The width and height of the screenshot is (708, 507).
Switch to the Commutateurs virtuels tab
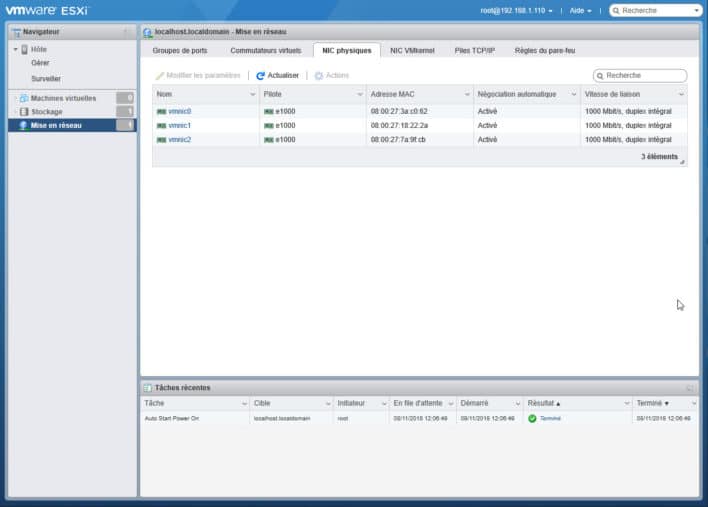tap(265, 50)
